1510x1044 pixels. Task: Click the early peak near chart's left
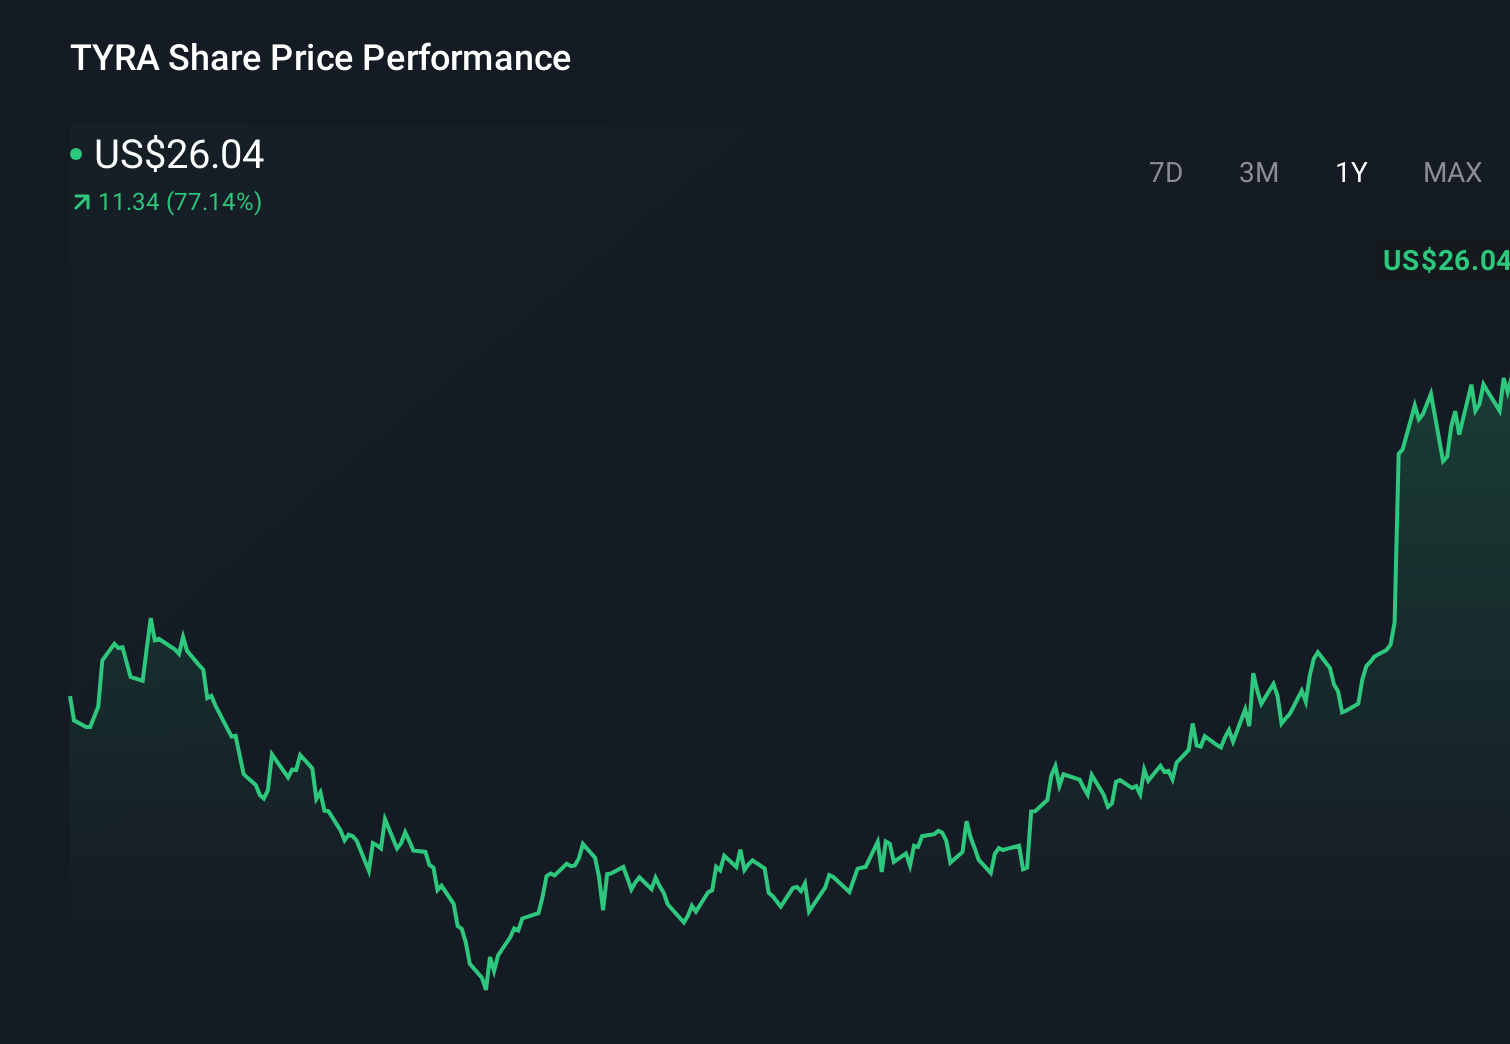[x=151, y=620]
